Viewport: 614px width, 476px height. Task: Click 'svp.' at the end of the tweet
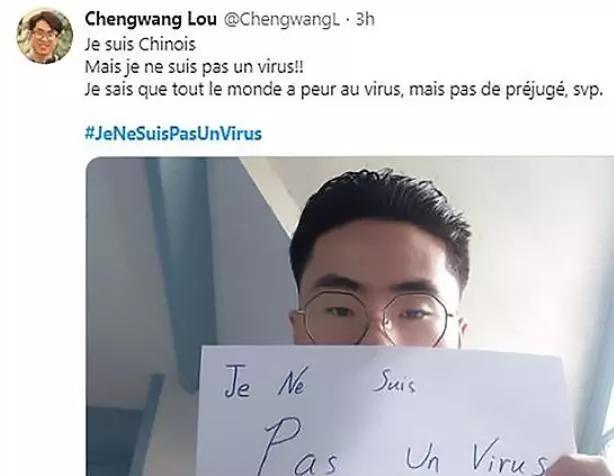point(587,91)
